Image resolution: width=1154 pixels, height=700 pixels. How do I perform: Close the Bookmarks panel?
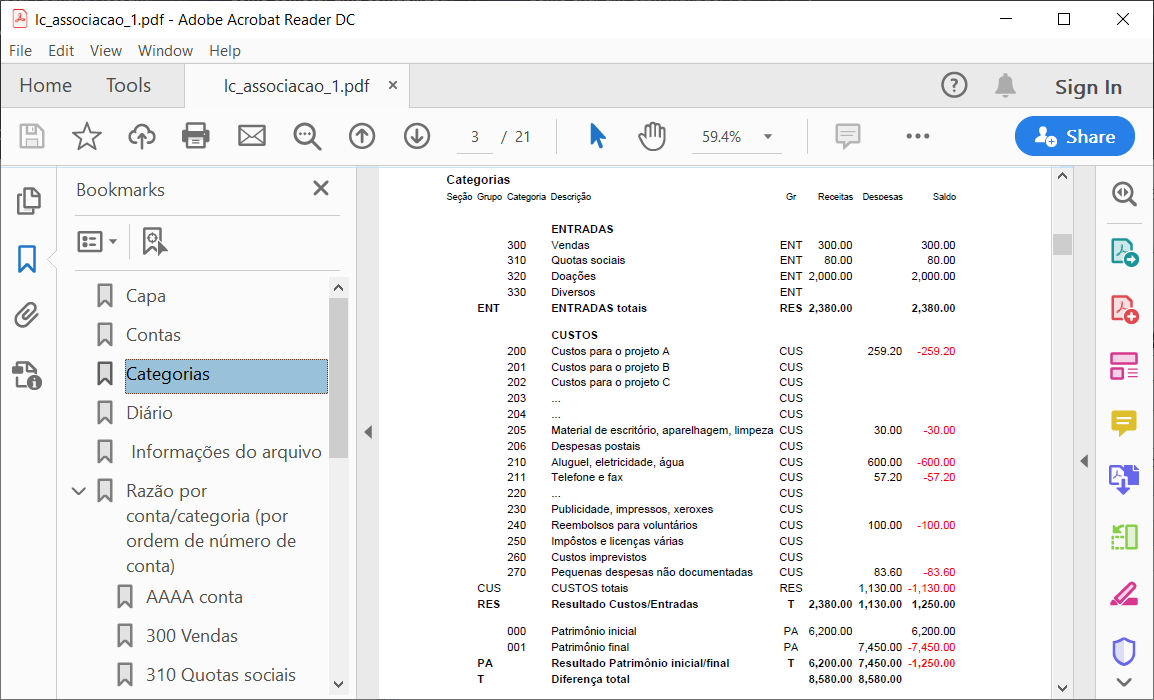[x=321, y=188]
